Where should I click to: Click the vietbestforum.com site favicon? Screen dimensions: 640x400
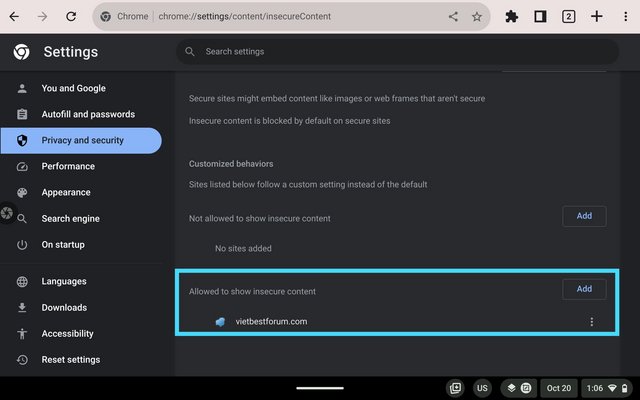[x=220, y=322]
